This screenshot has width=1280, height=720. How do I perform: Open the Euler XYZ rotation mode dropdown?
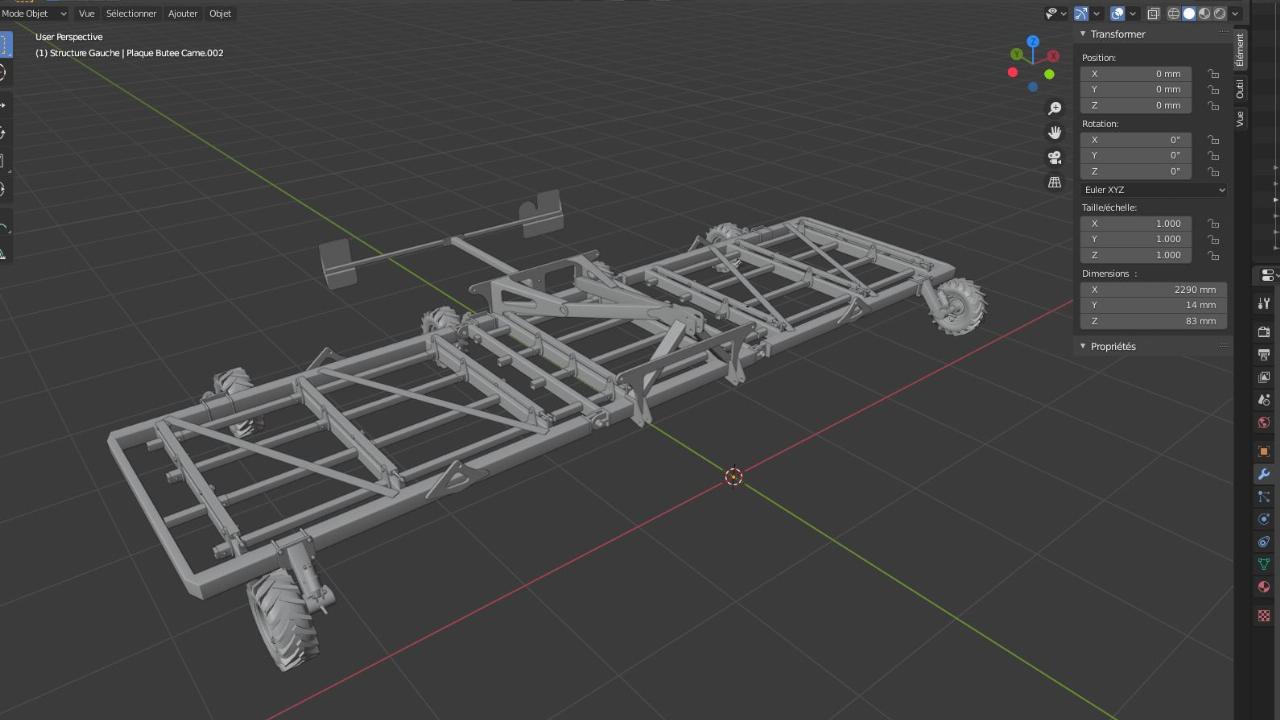coord(1153,189)
